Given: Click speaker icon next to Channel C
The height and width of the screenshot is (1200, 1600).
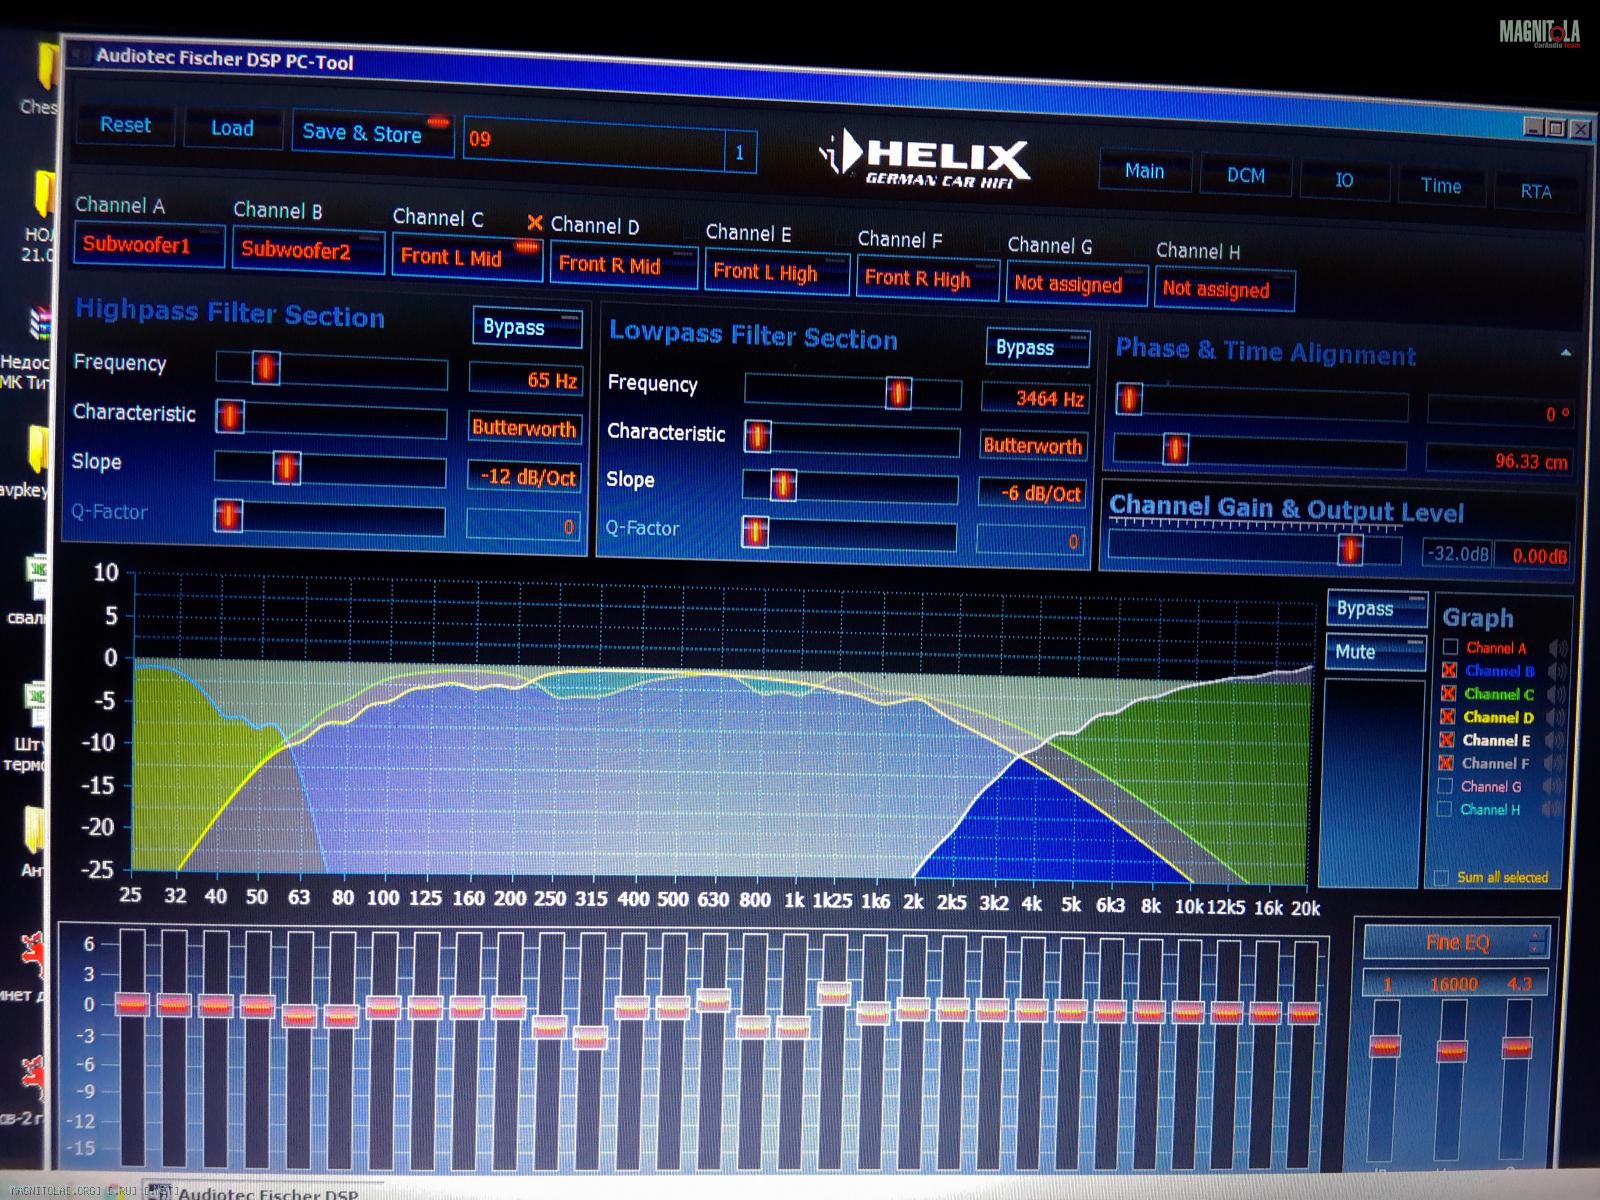Looking at the screenshot, I should [1557, 694].
